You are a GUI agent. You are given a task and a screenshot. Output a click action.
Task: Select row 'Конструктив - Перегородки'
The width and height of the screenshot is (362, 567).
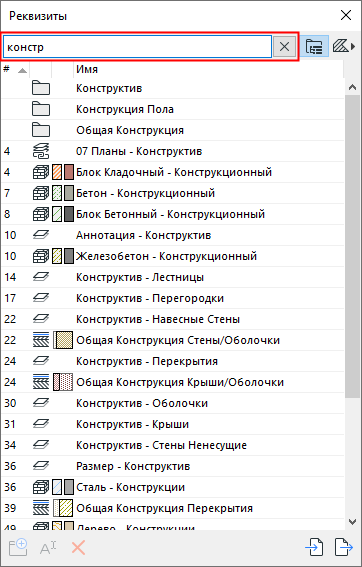click(173, 298)
